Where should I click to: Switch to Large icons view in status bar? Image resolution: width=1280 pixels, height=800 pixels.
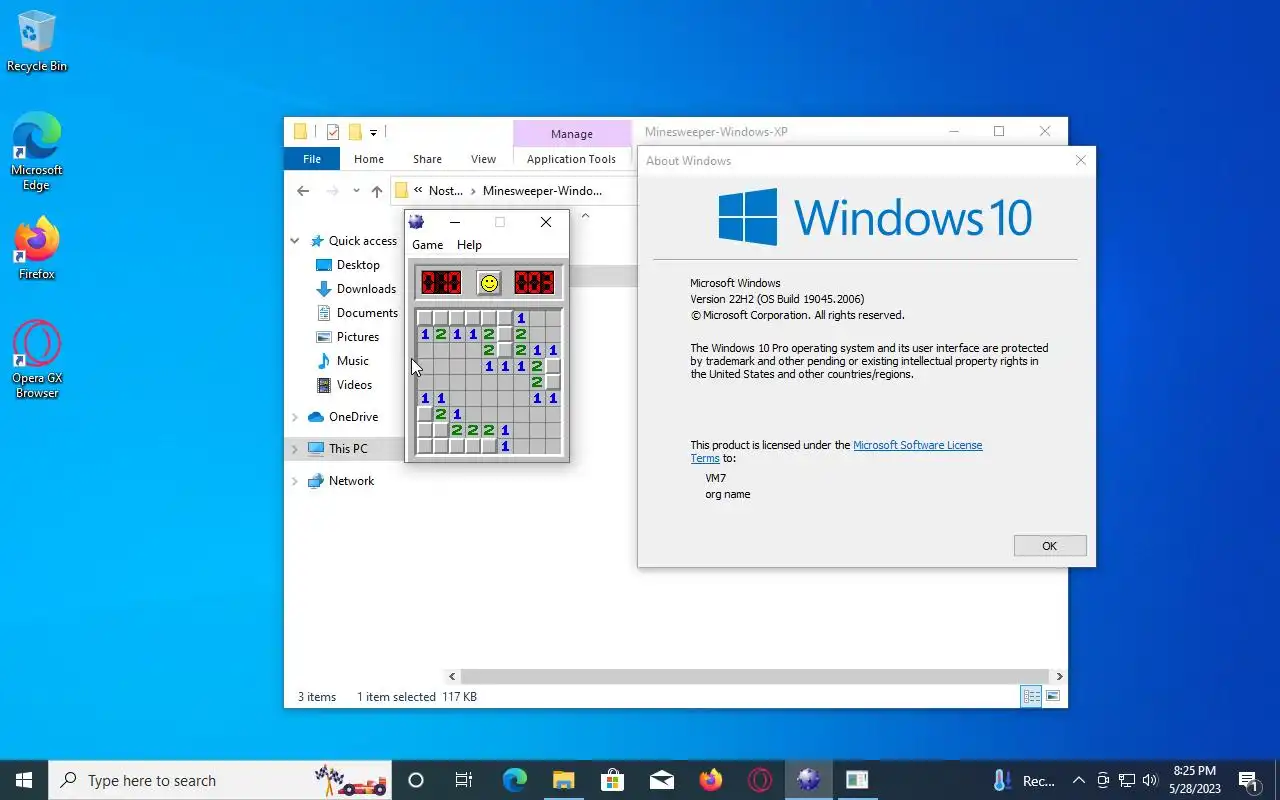(1053, 696)
